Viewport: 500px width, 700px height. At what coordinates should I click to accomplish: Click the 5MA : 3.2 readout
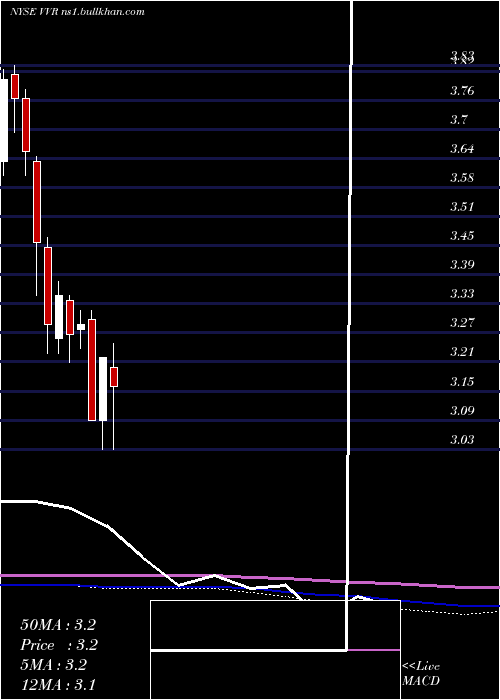pos(54,665)
